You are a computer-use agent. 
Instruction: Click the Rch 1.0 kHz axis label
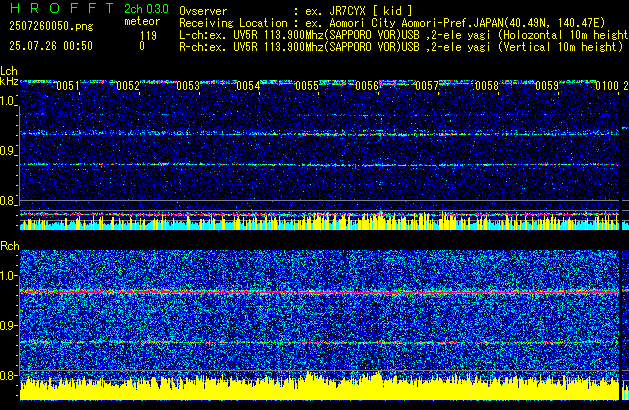pos(8,276)
